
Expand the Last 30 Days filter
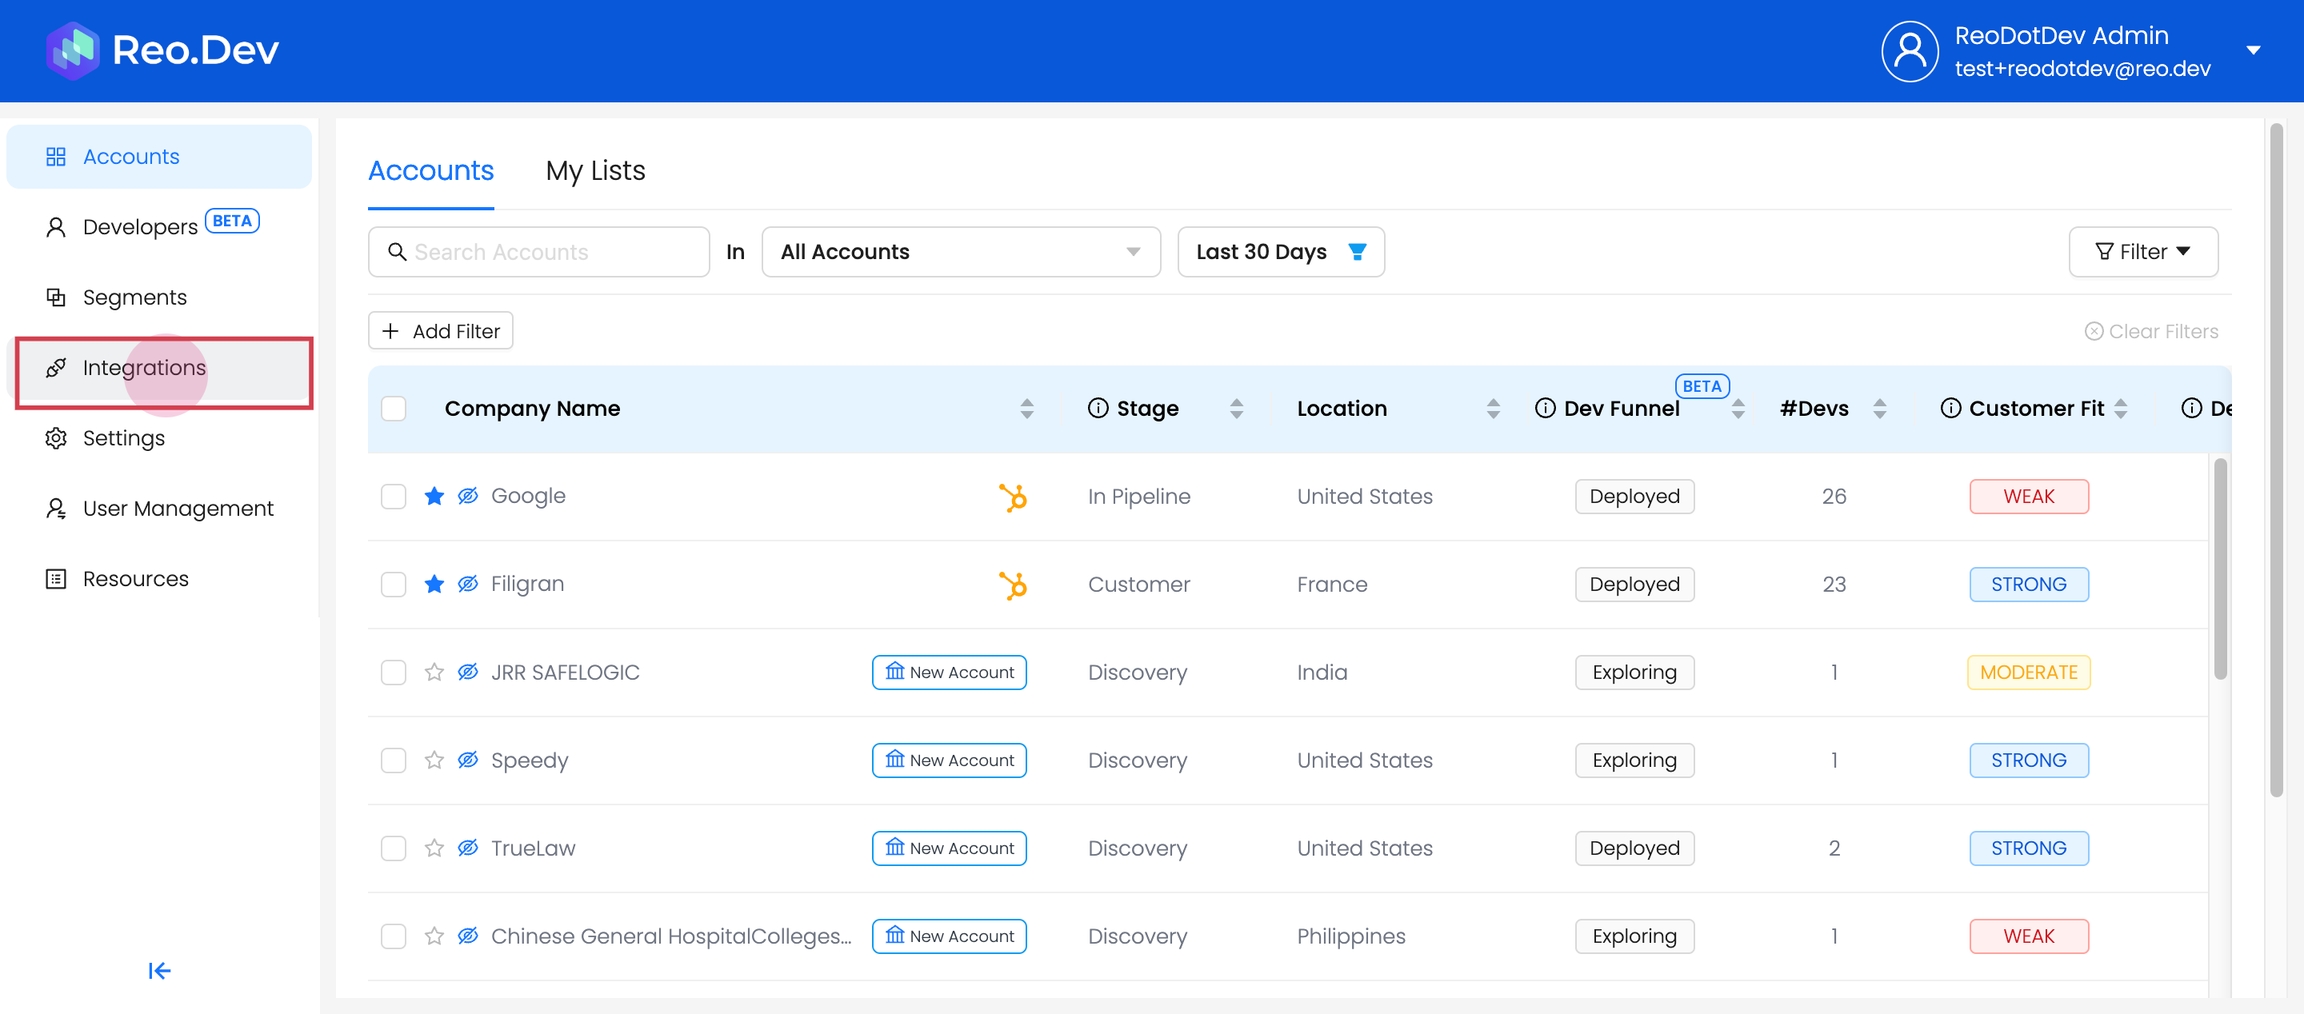tap(1280, 252)
